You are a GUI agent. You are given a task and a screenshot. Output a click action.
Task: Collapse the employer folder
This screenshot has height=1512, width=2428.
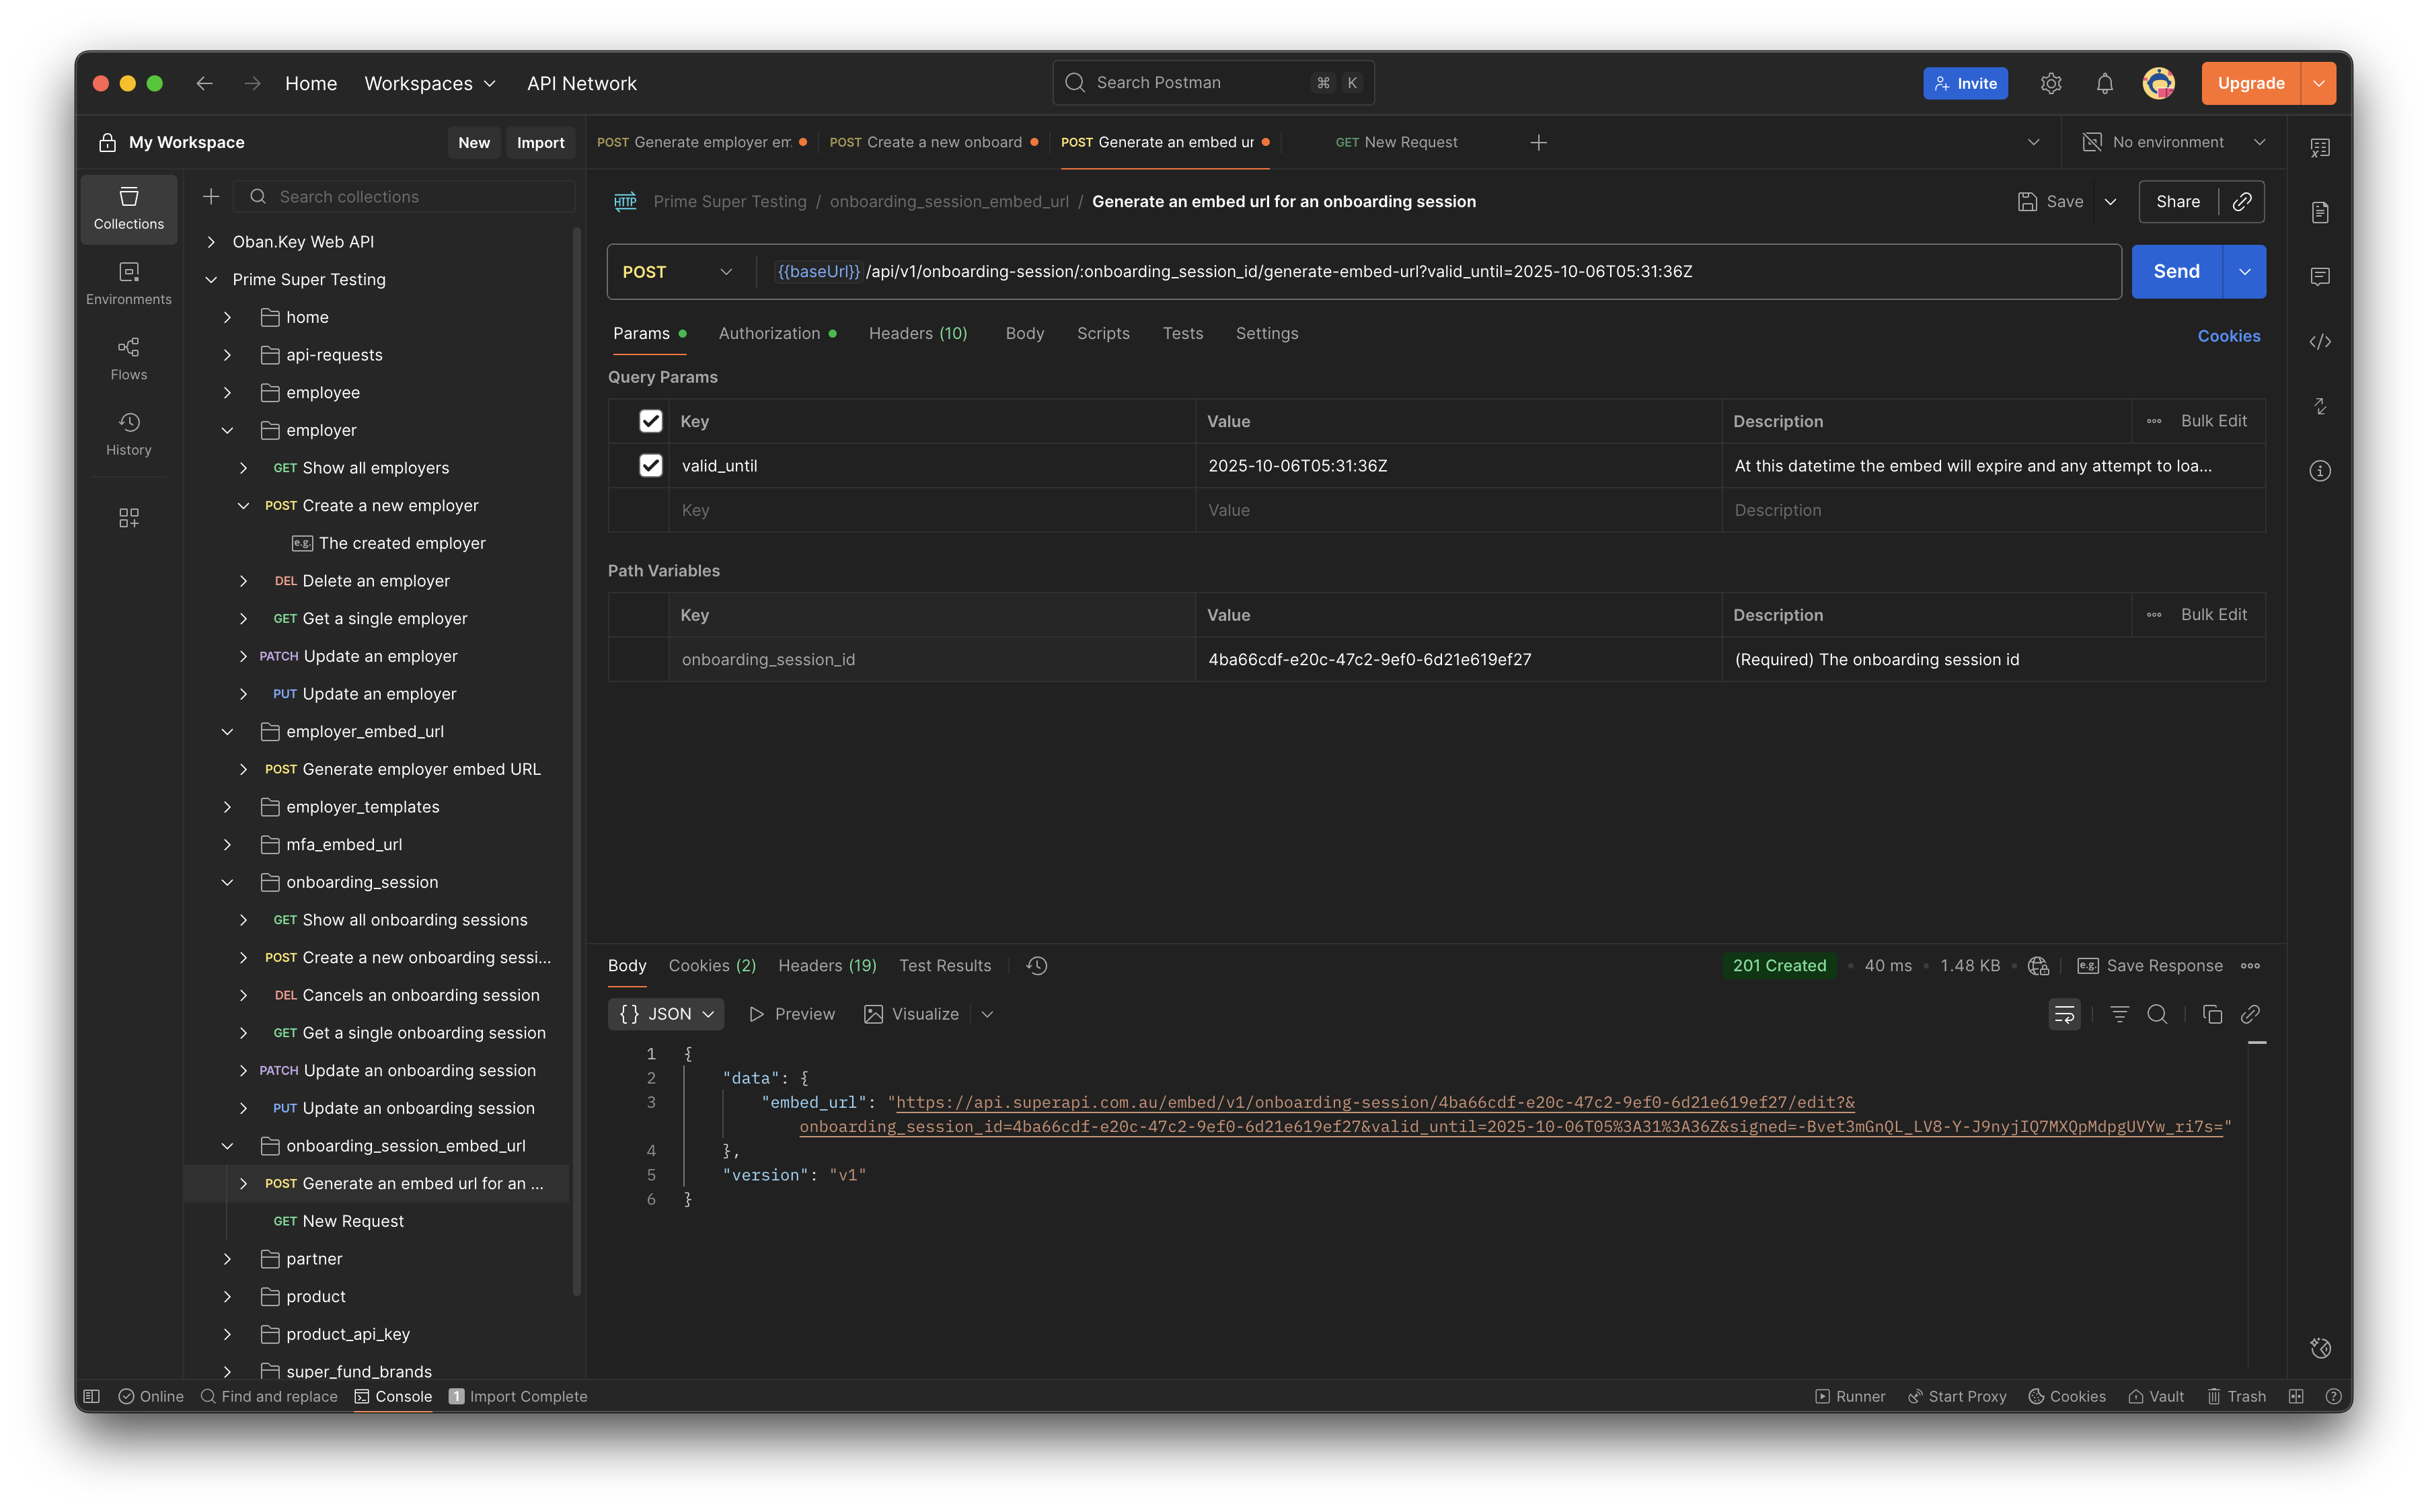227,430
